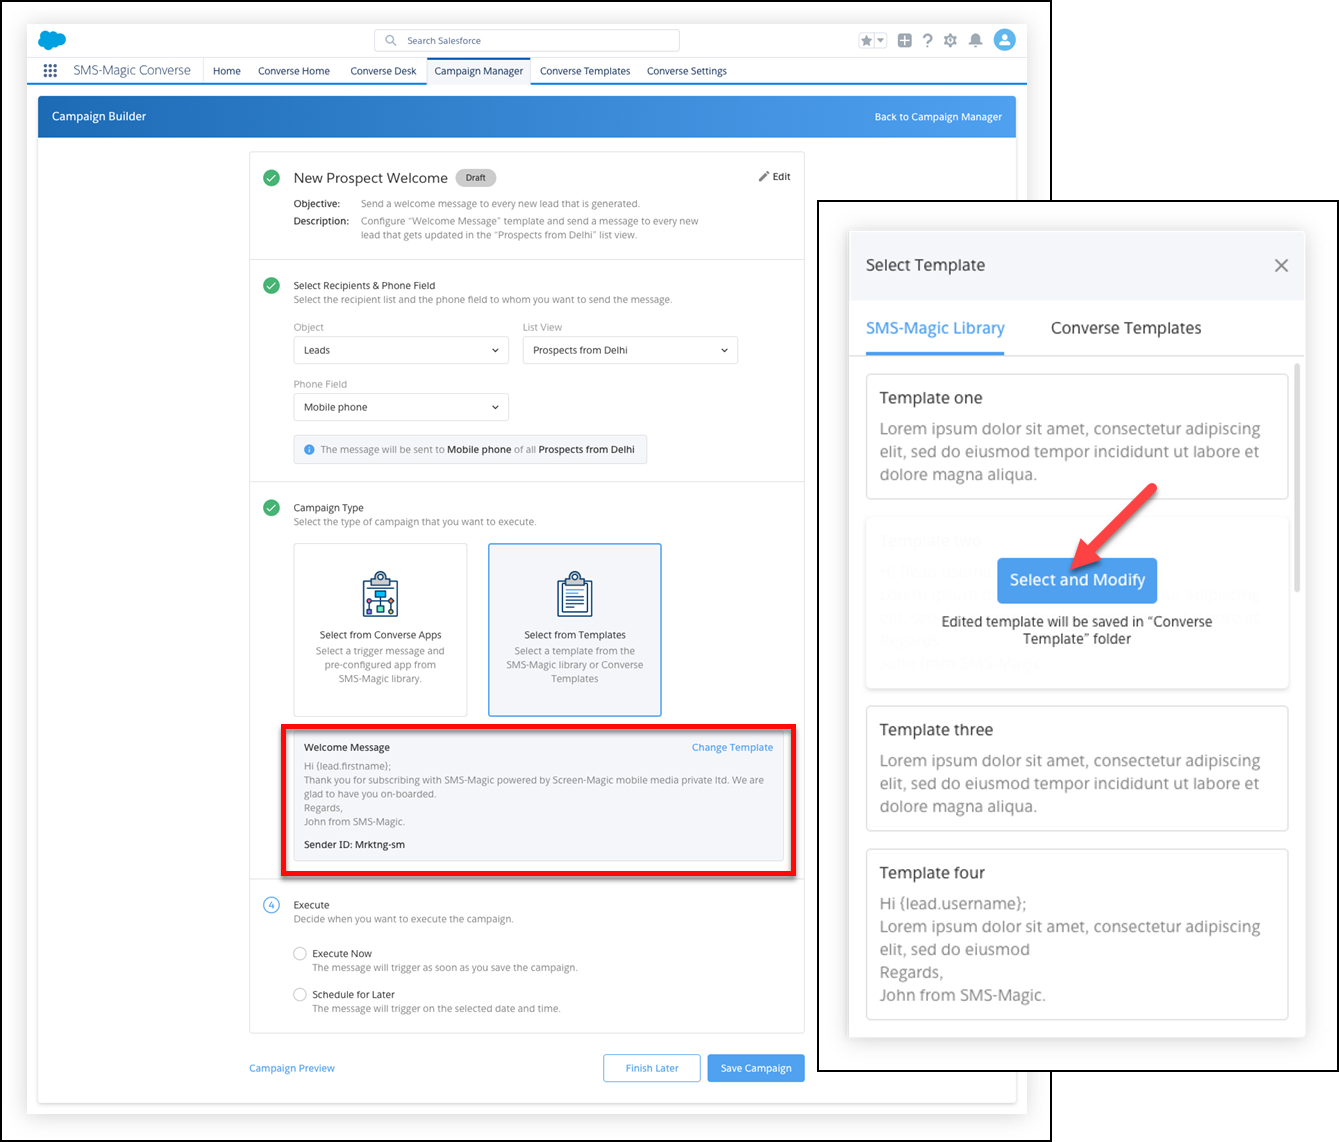Select Execute Now radio button
Image resolution: width=1339 pixels, height=1142 pixels.
(x=300, y=954)
